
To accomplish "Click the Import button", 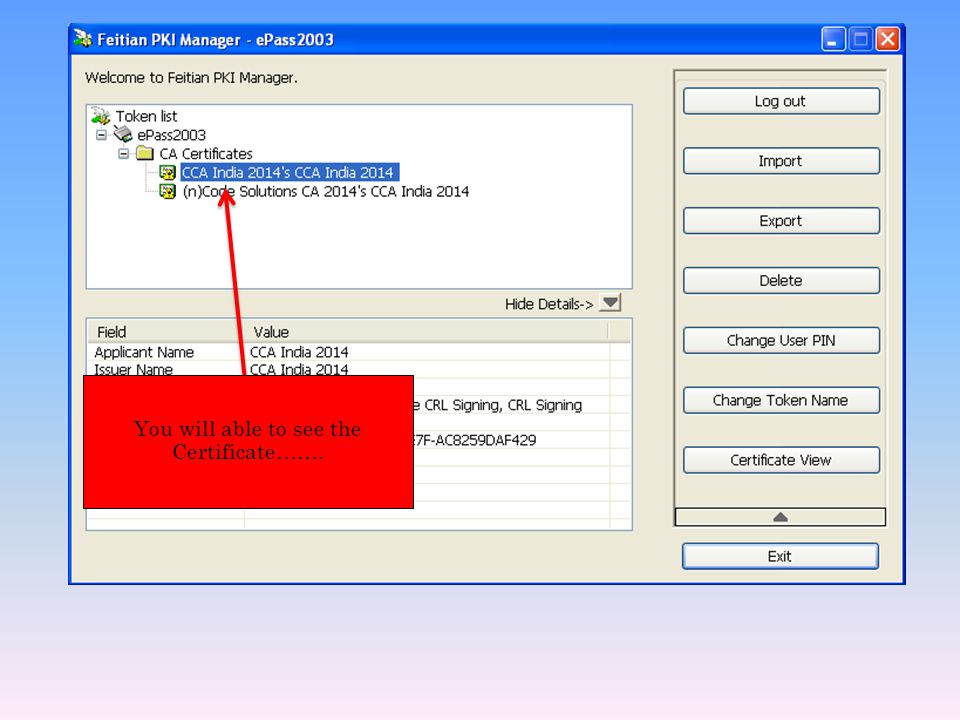I will (781, 161).
